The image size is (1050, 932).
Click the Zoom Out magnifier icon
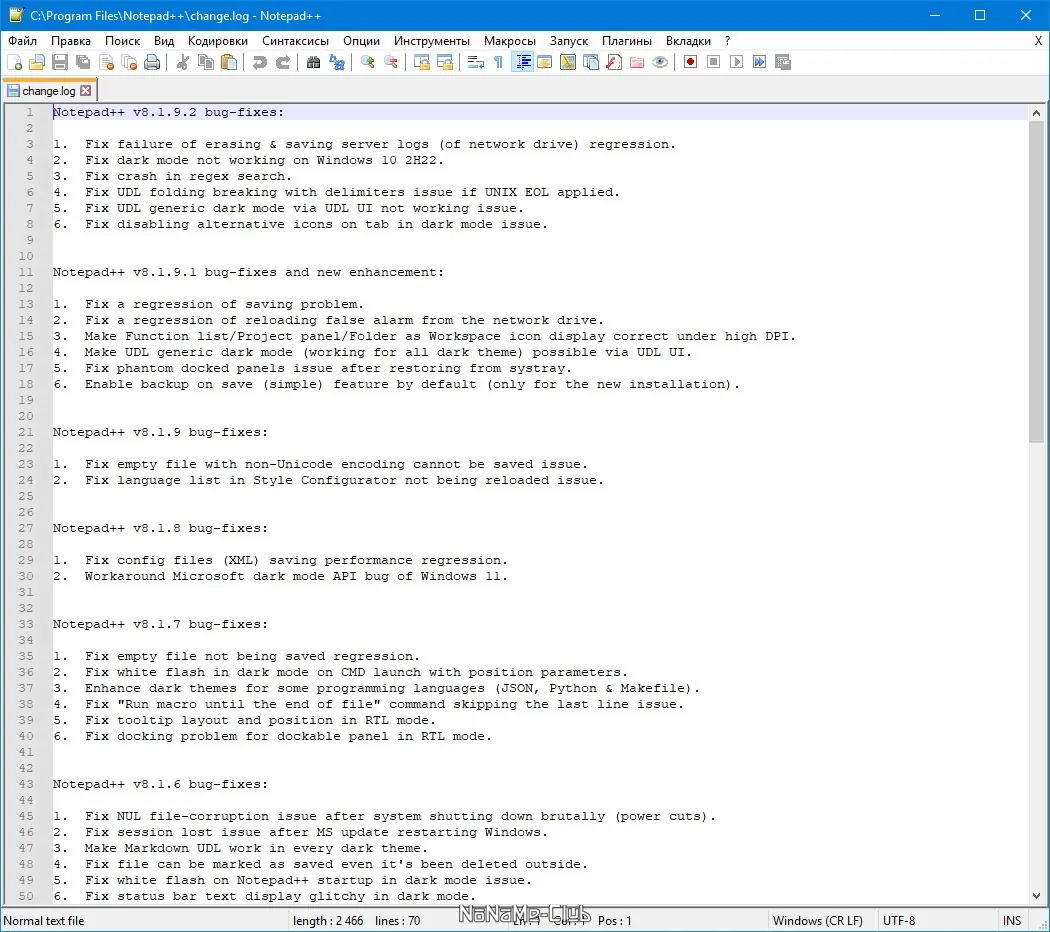390,62
